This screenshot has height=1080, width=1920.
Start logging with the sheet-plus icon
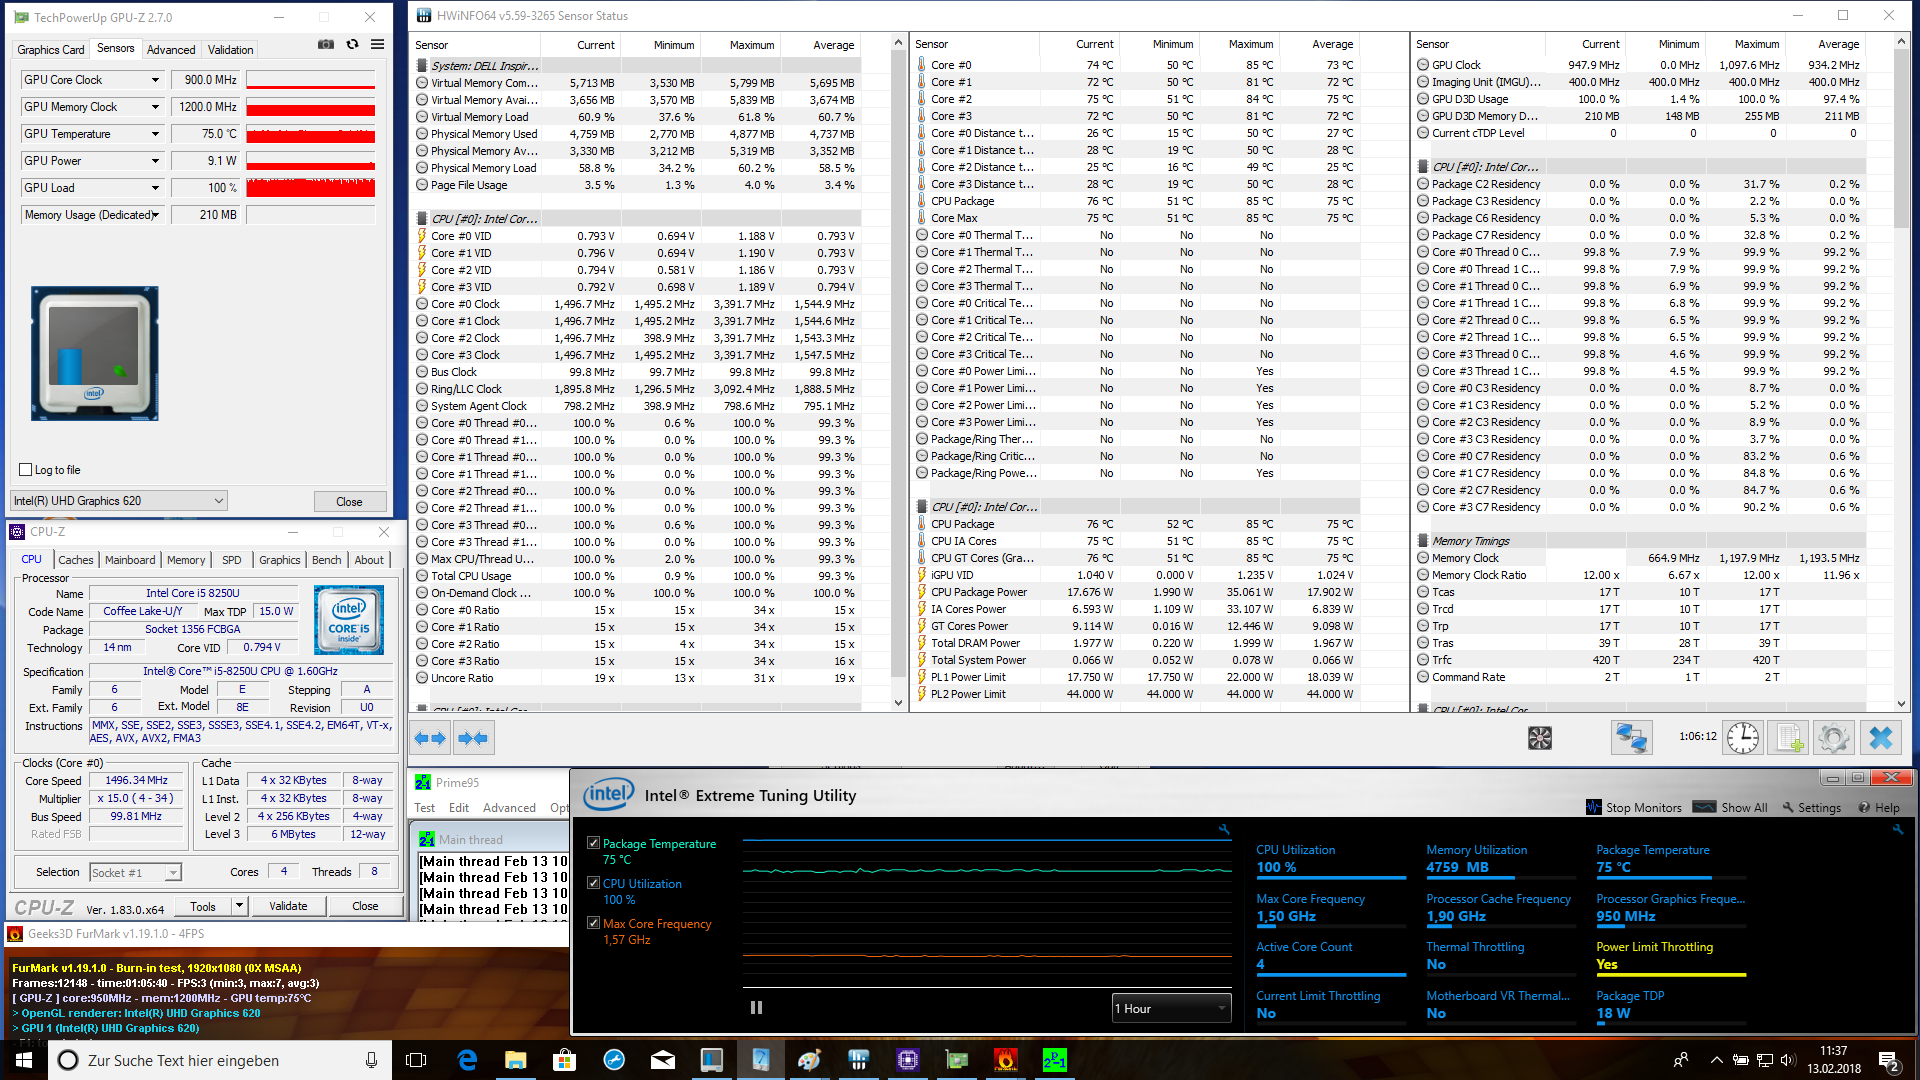(1788, 738)
